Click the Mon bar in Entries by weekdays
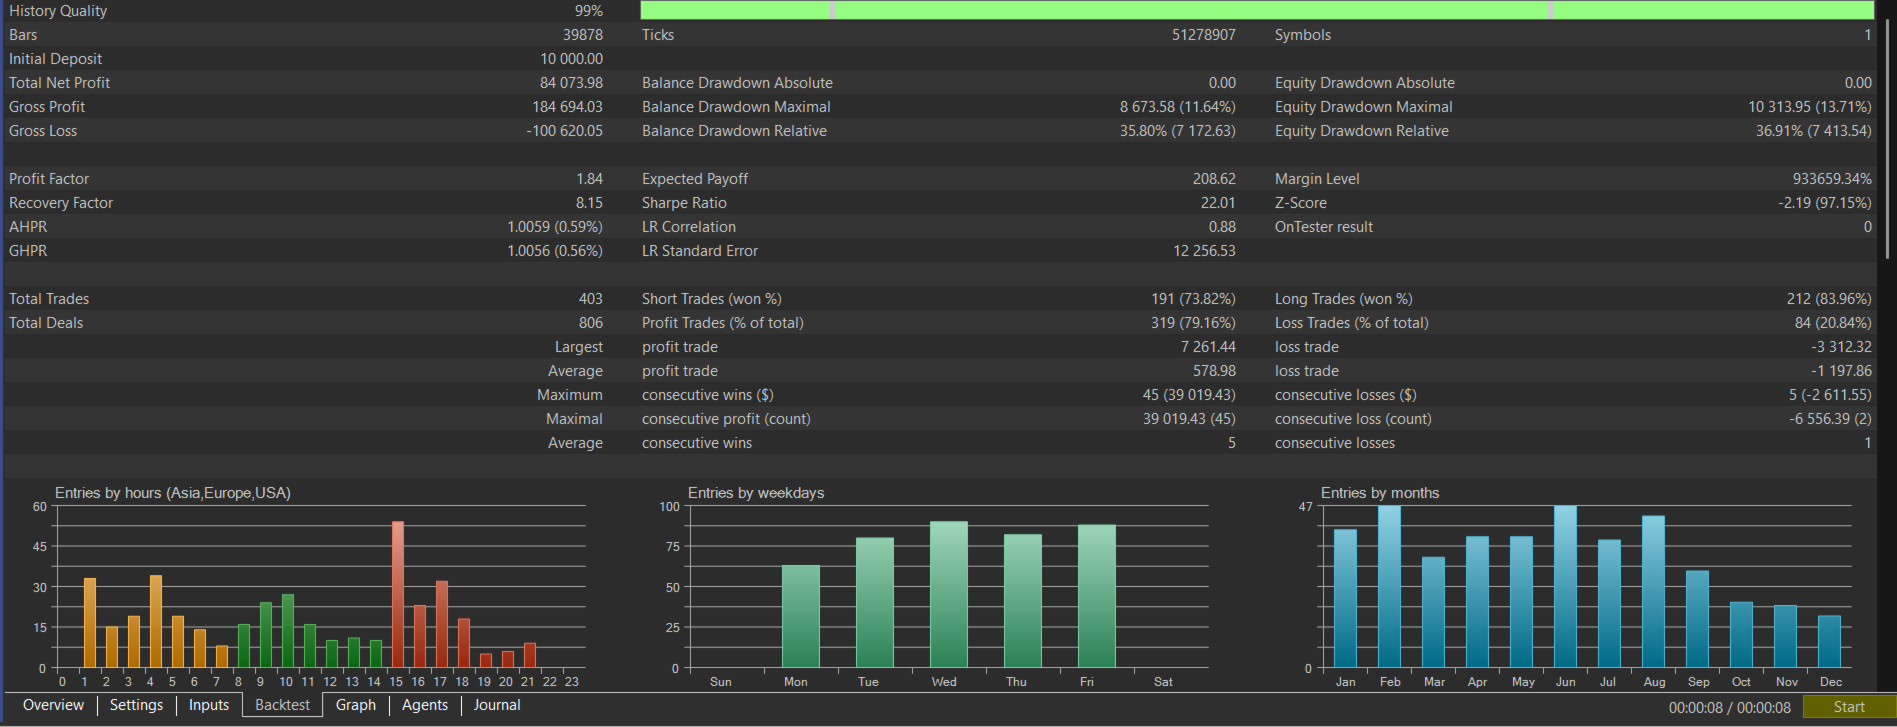 (x=800, y=616)
